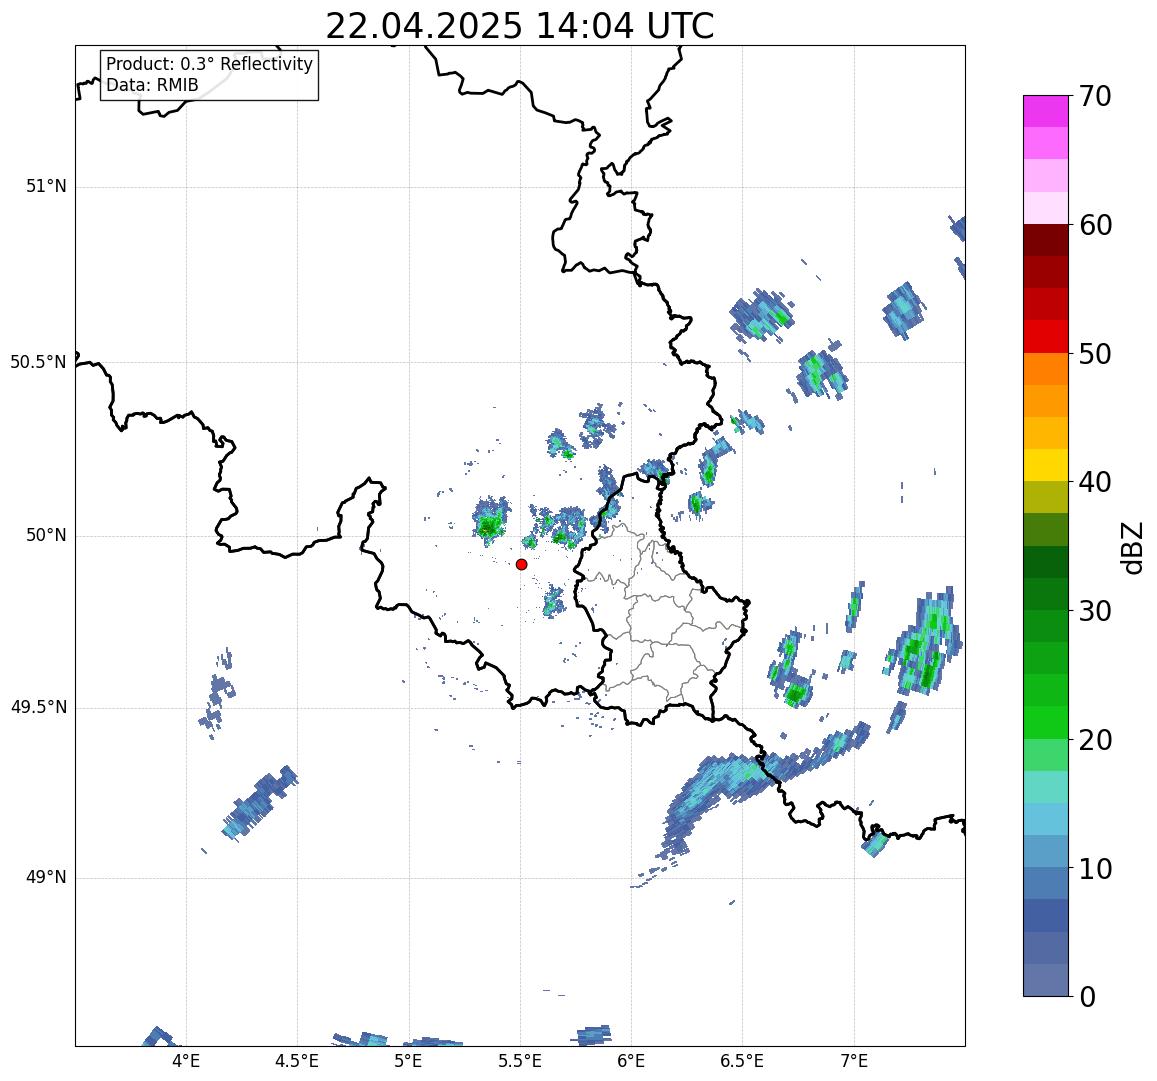Click the 4°E longitude label
Viewport: 1157px width, 1081px height.
coord(186,1061)
